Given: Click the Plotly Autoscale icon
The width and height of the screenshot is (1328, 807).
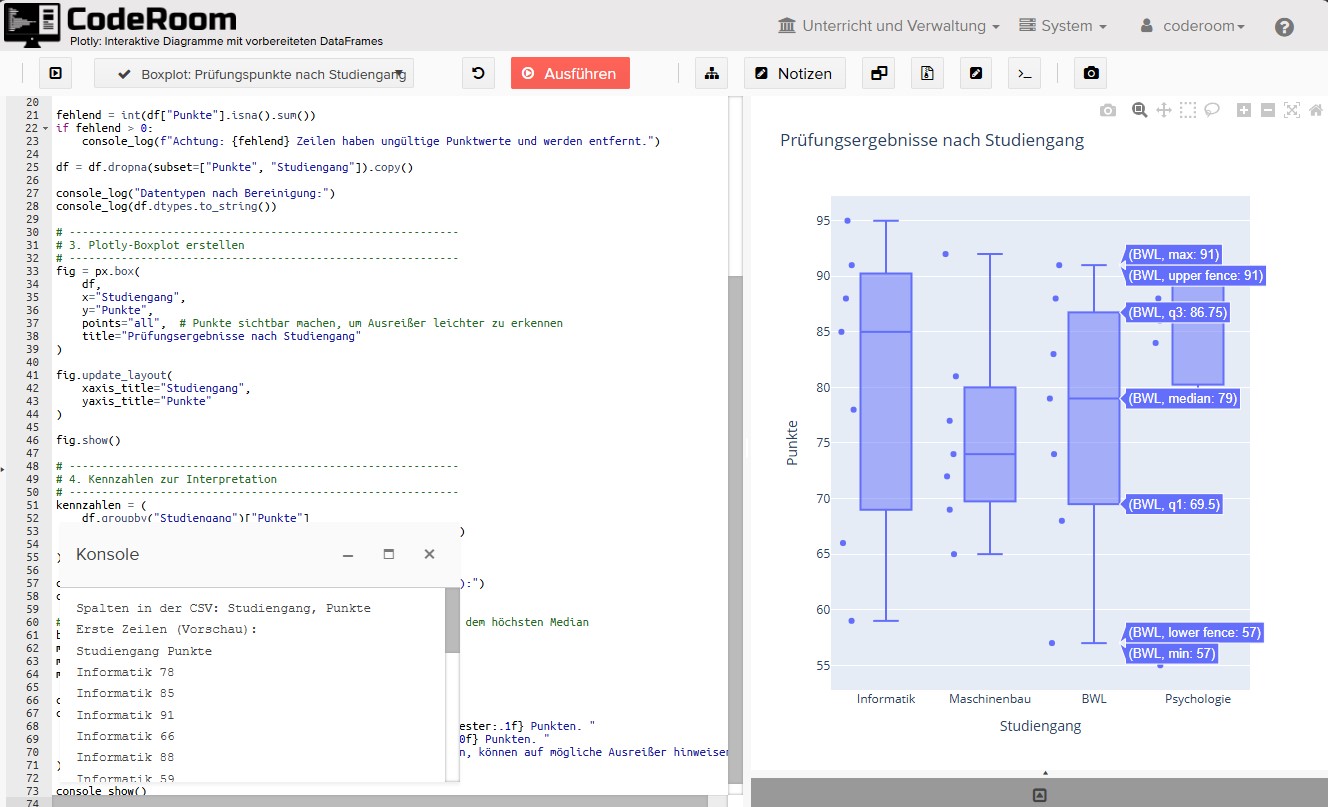Looking at the screenshot, I should [x=1292, y=110].
